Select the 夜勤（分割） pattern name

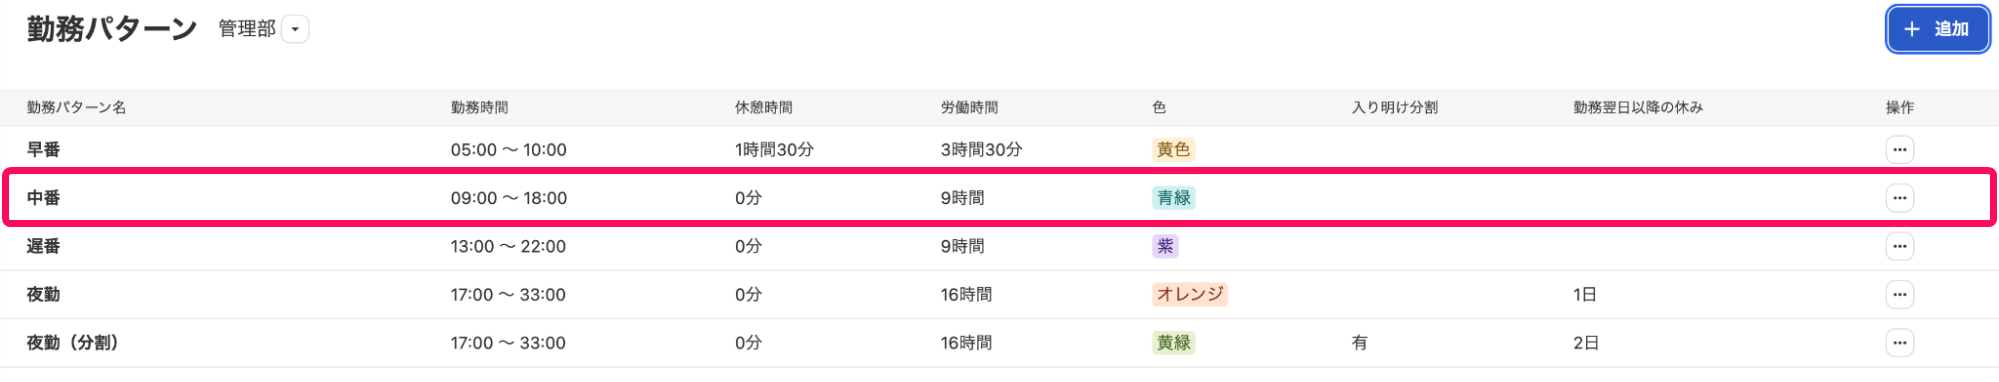click(73, 343)
